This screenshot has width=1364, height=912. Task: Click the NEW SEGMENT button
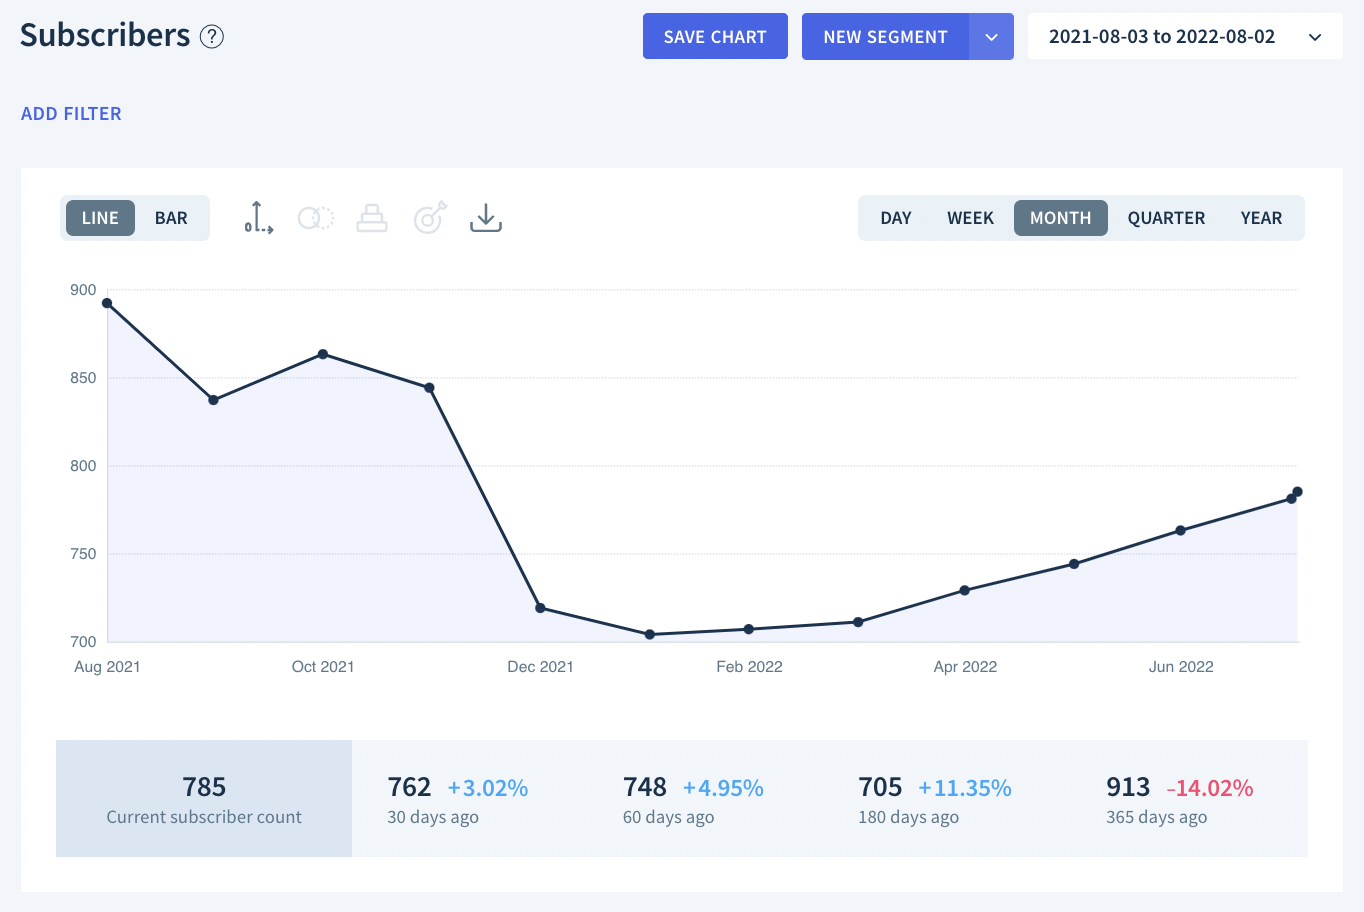click(885, 37)
